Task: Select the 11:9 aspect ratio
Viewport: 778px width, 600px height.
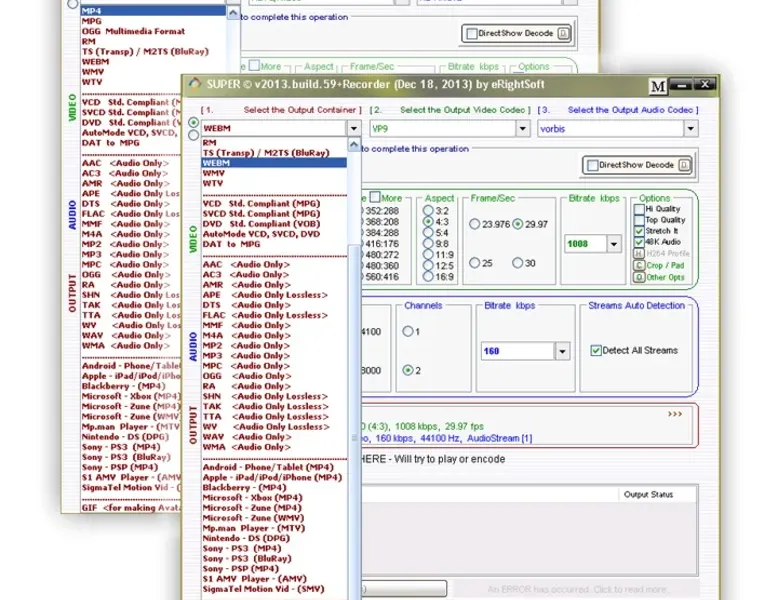Action: [428, 255]
